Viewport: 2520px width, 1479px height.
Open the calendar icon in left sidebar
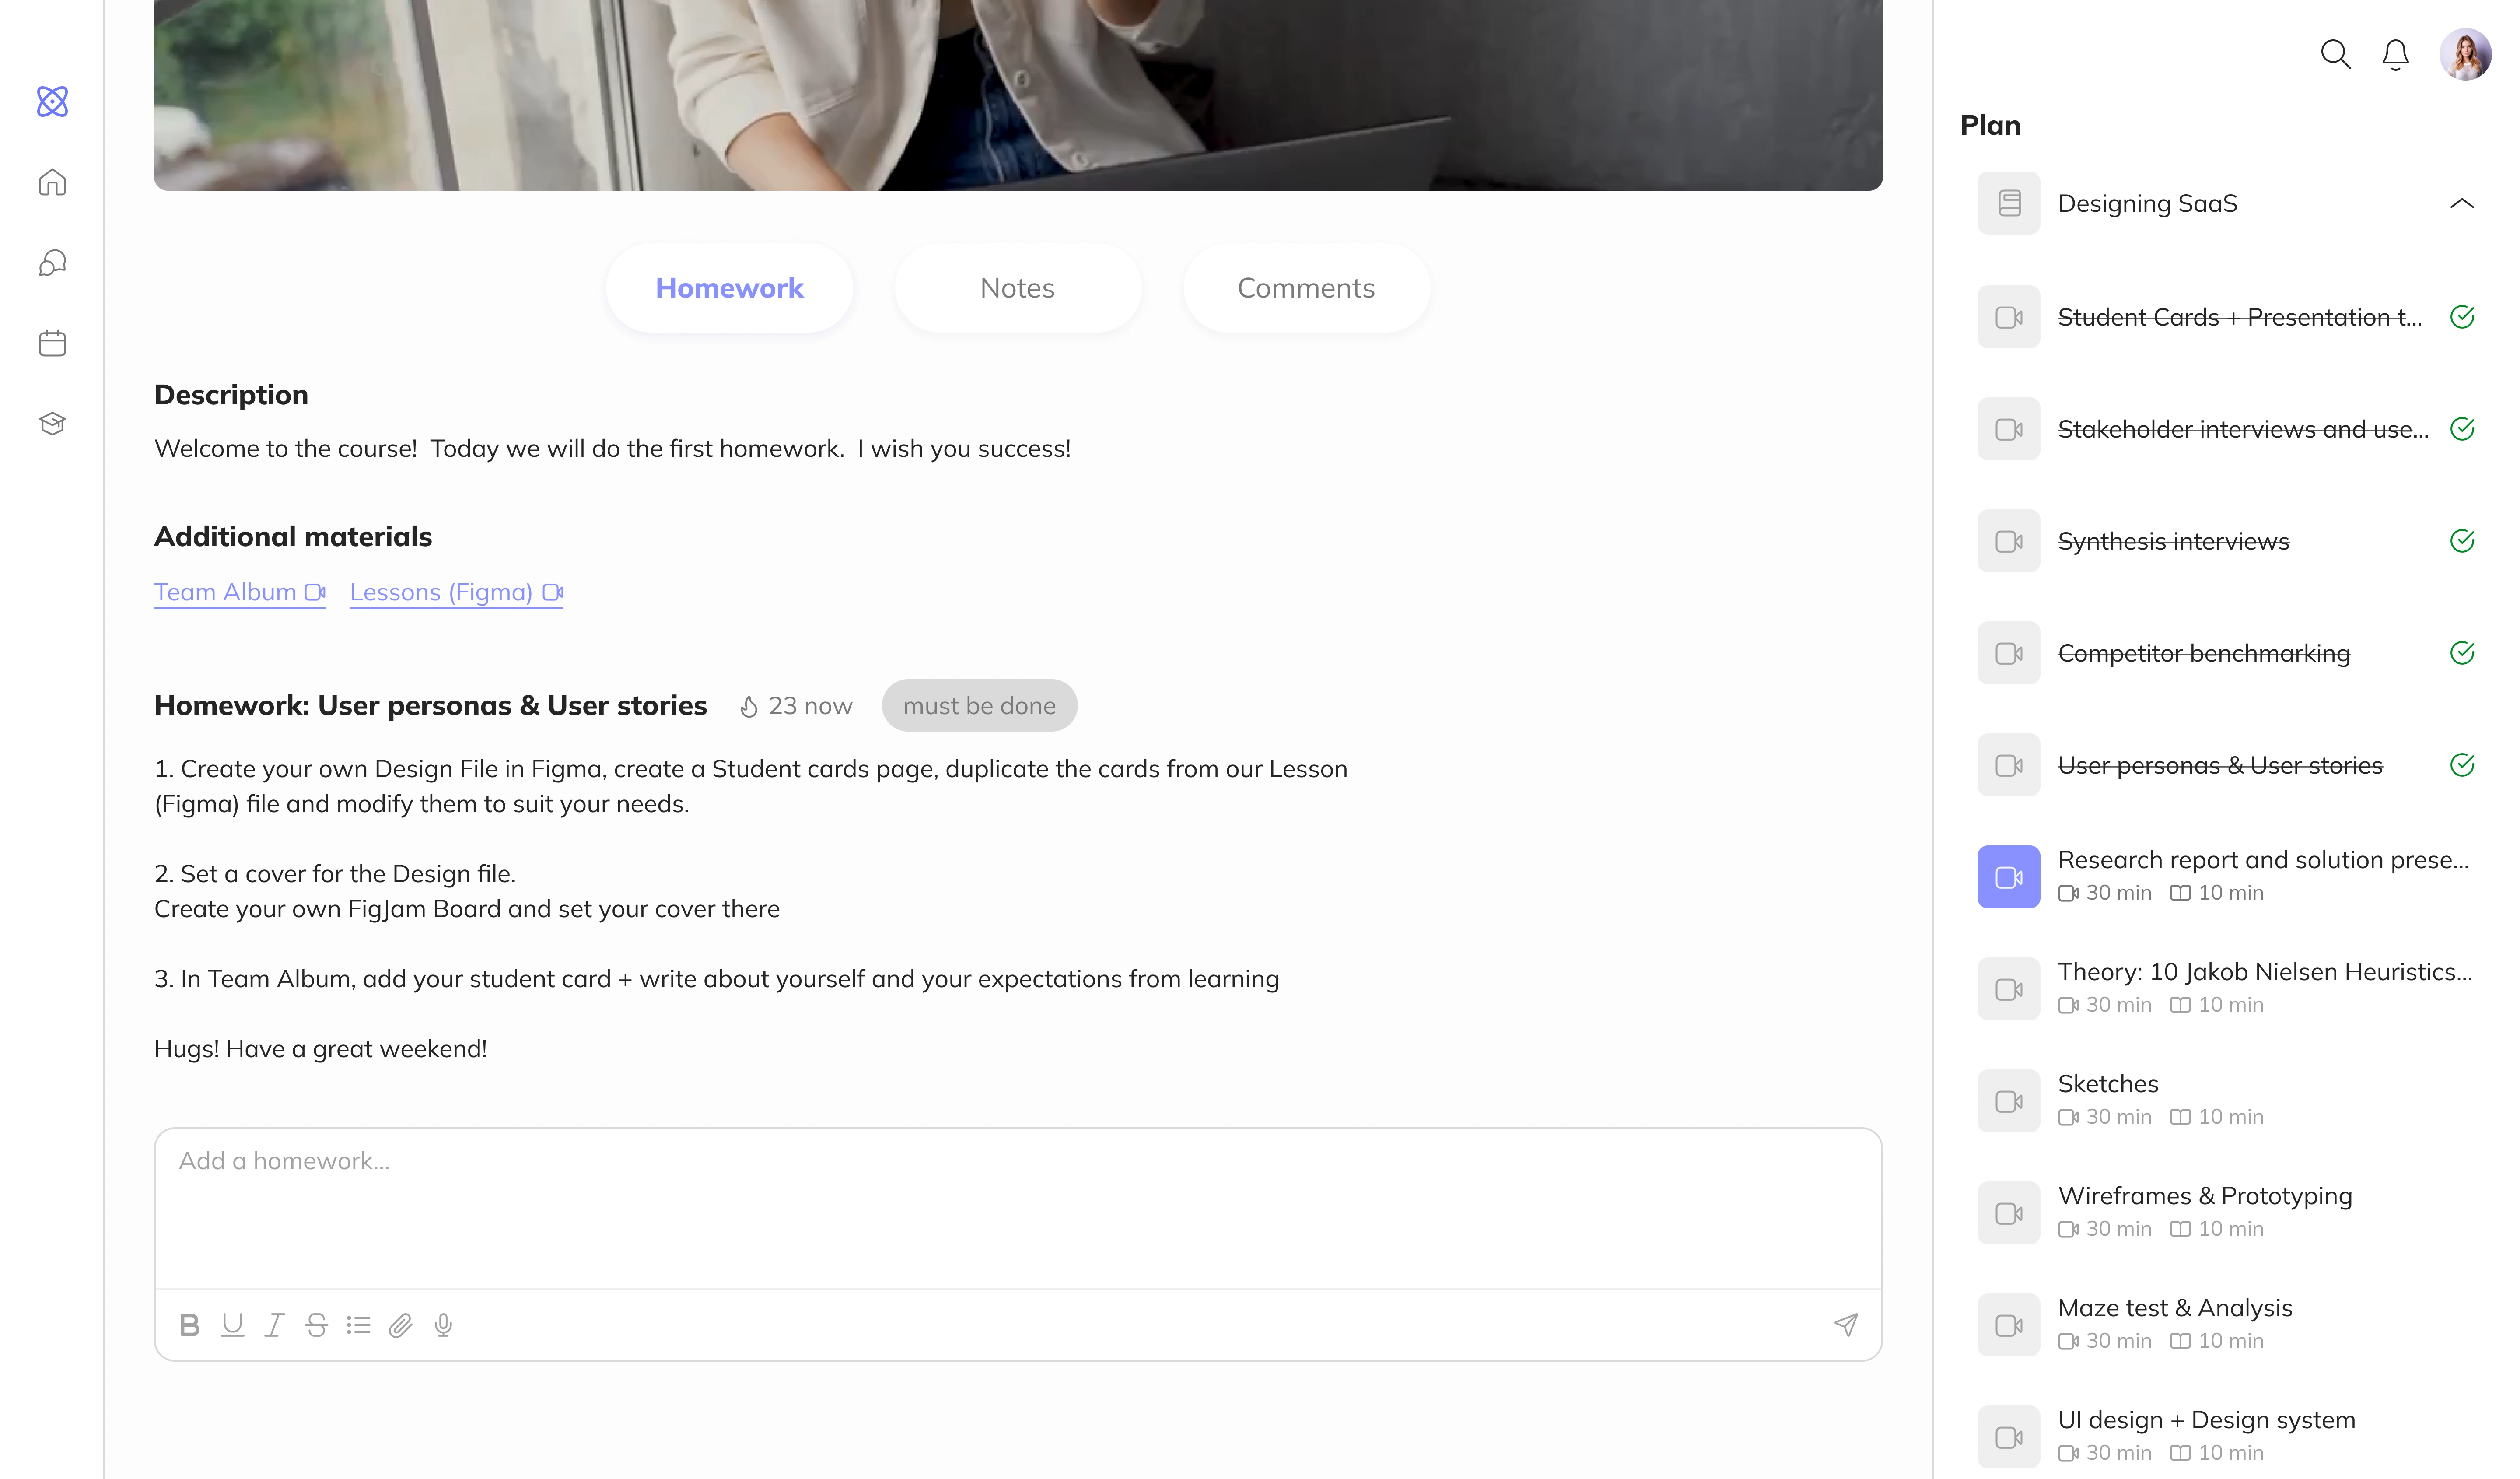coord(52,343)
